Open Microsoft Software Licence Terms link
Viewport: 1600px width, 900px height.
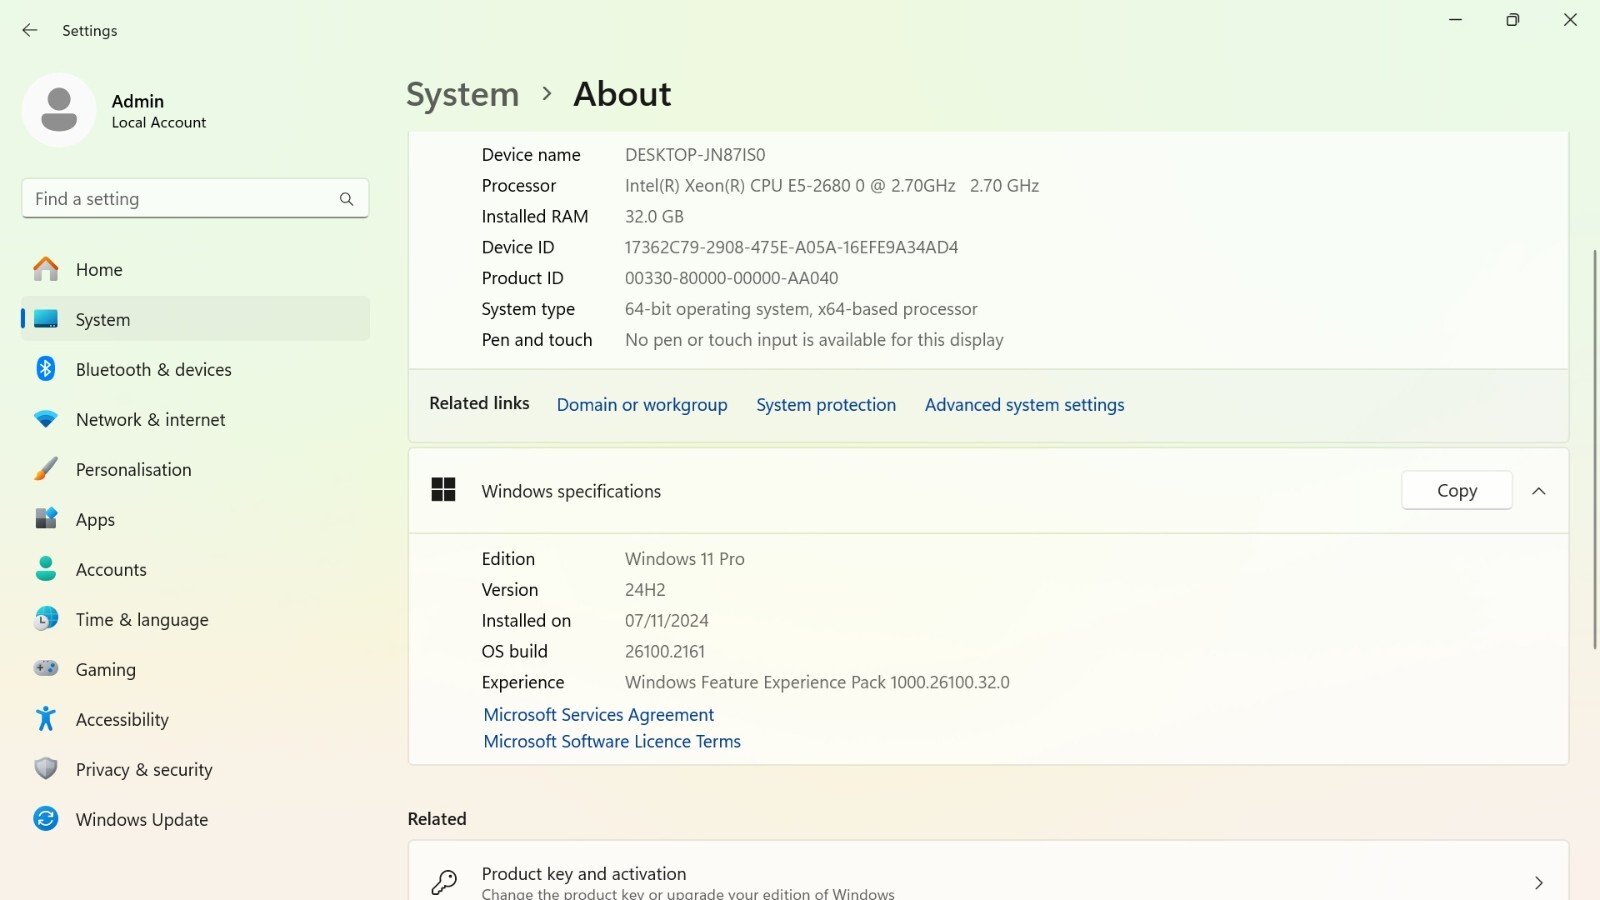[612, 742]
